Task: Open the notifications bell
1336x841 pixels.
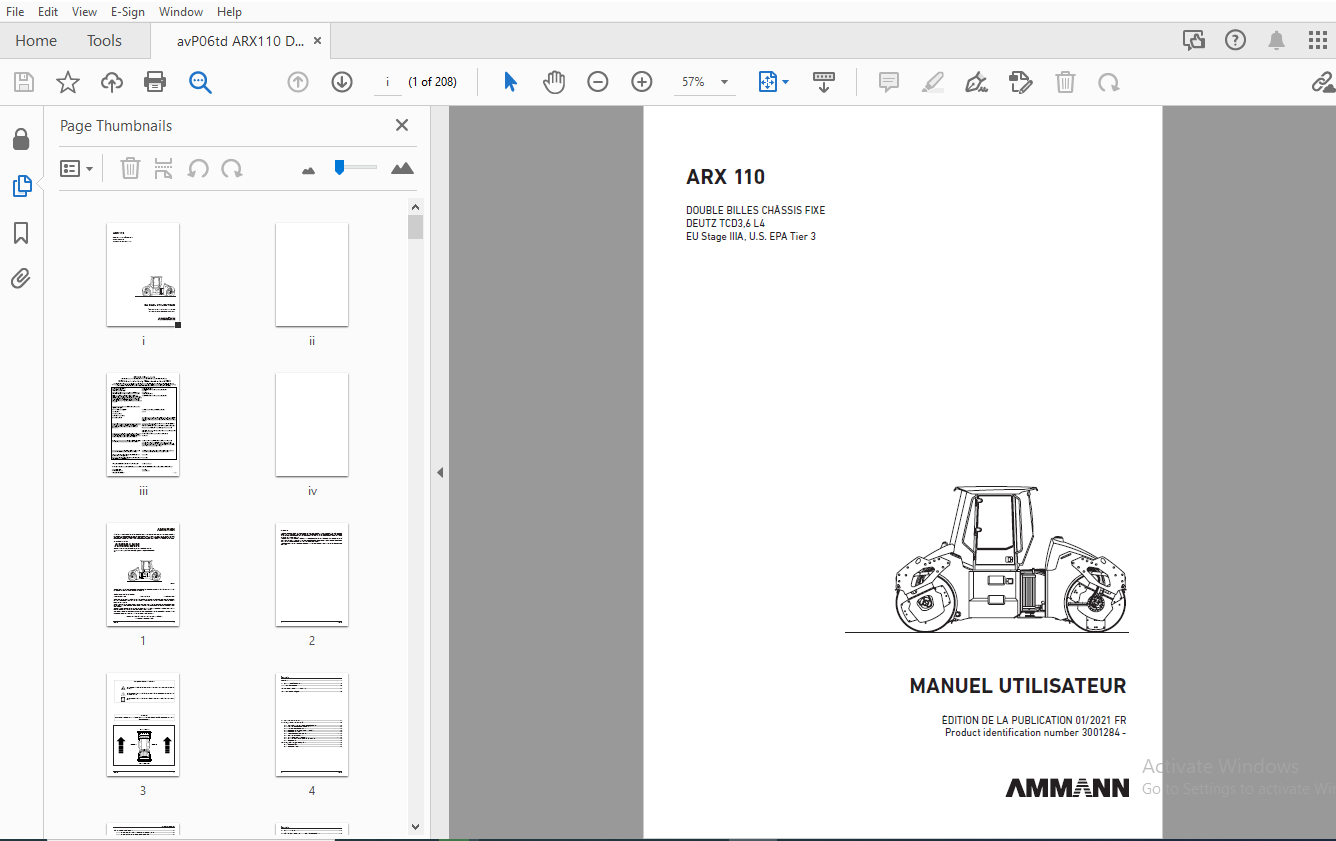Action: click(x=1277, y=40)
